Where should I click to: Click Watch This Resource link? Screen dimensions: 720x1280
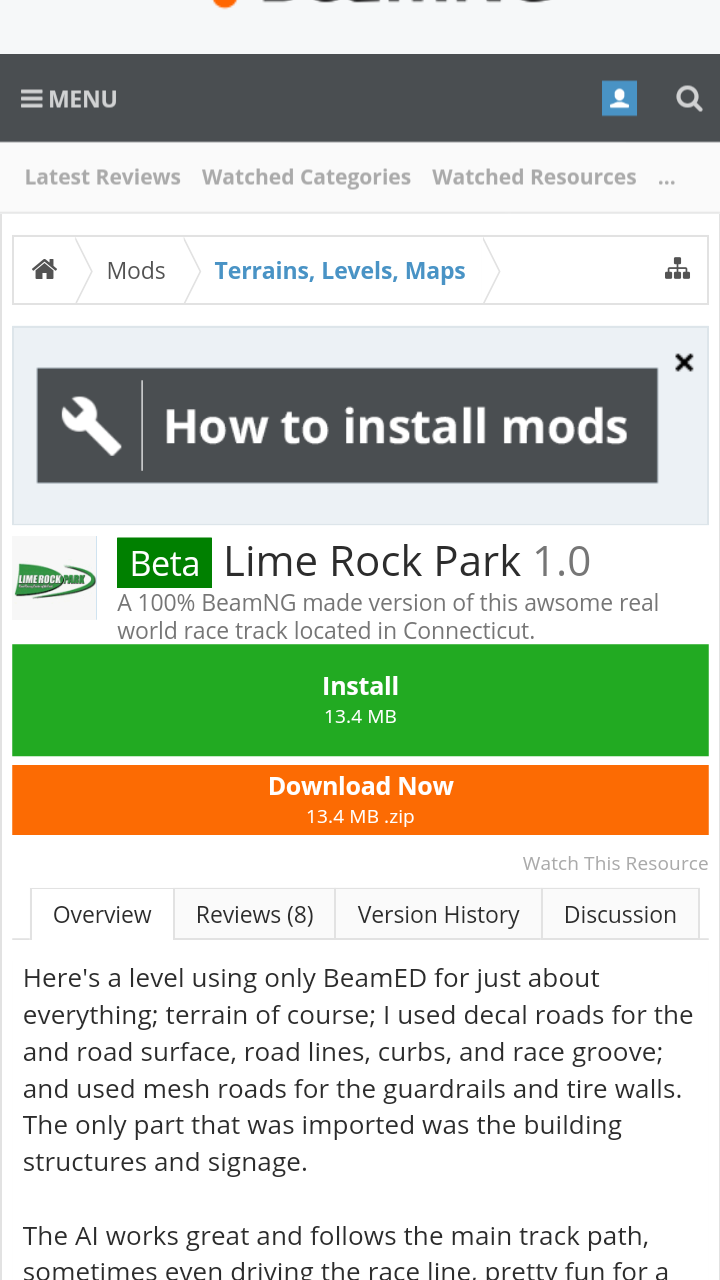point(615,863)
